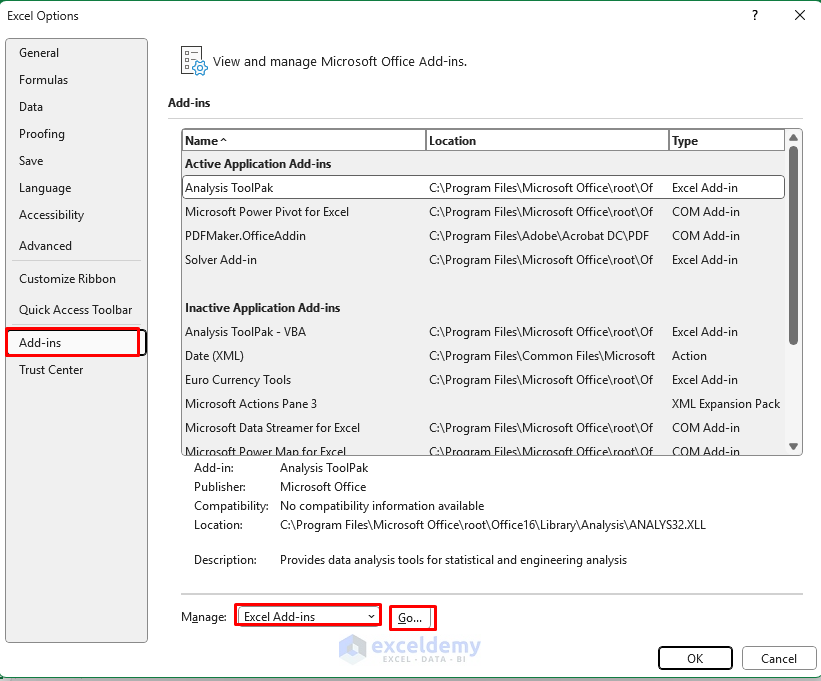Click the add-ins list scrollbar thumb

point(793,245)
